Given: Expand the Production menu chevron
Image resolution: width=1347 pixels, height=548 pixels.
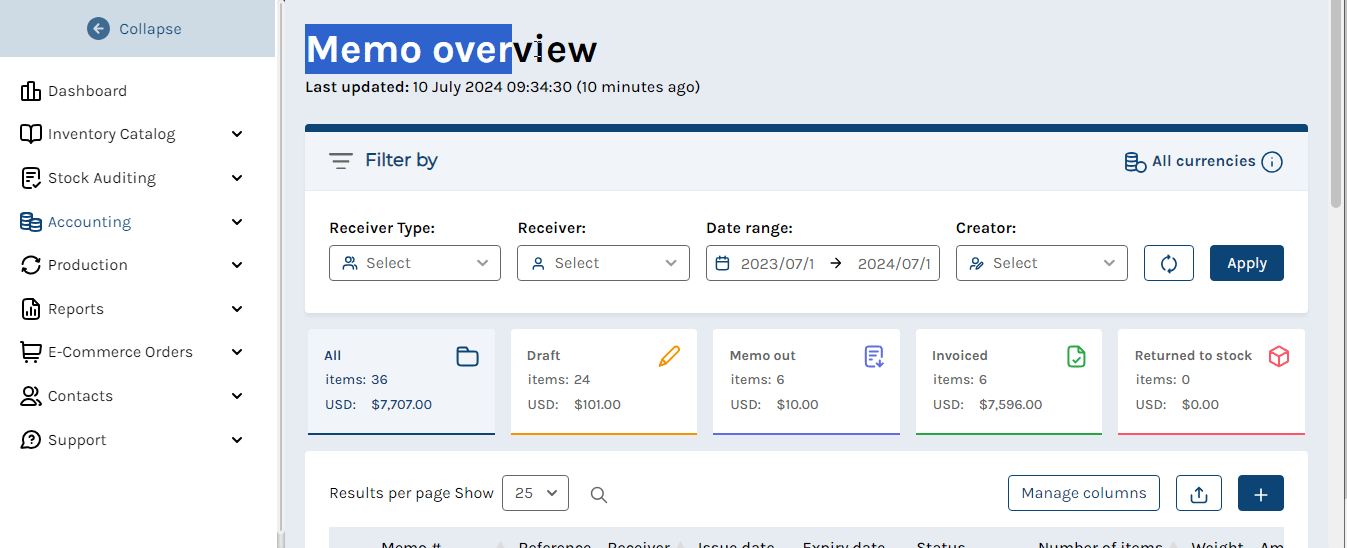Looking at the screenshot, I should [x=237, y=265].
